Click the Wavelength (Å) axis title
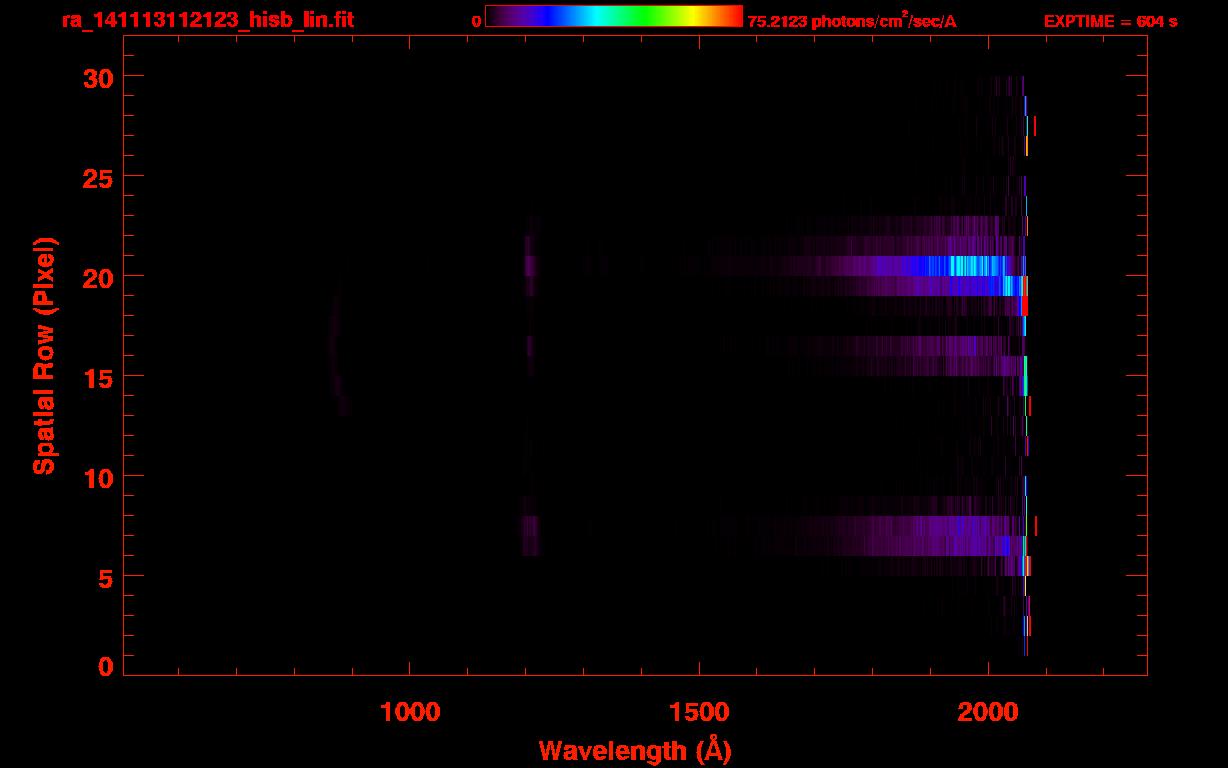 tap(635, 750)
